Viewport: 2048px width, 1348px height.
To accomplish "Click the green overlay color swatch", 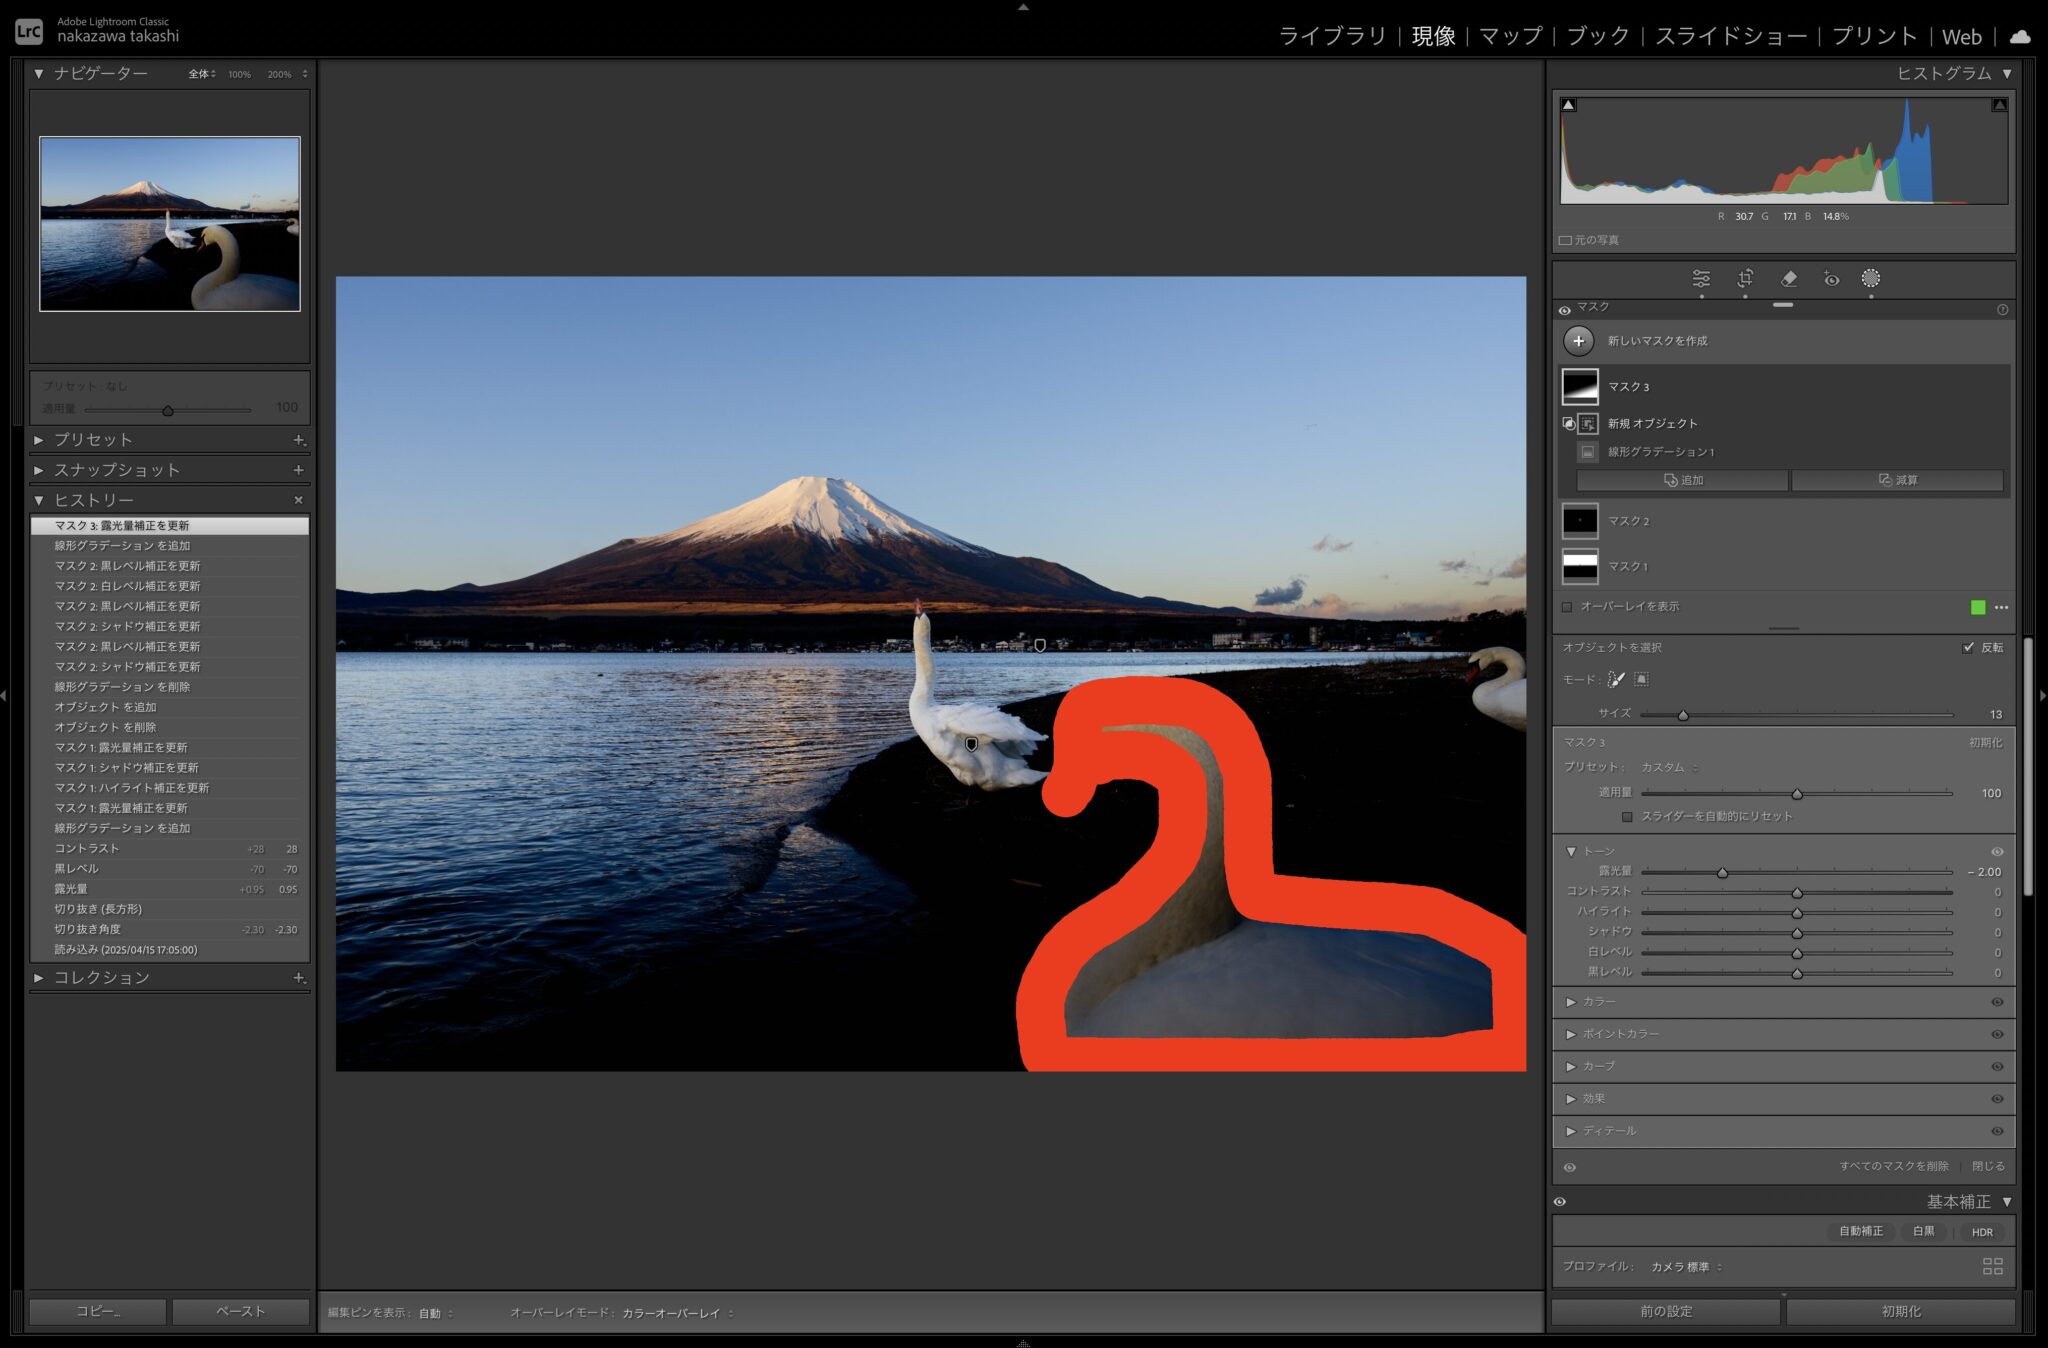I will click(x=1977, y=607).
